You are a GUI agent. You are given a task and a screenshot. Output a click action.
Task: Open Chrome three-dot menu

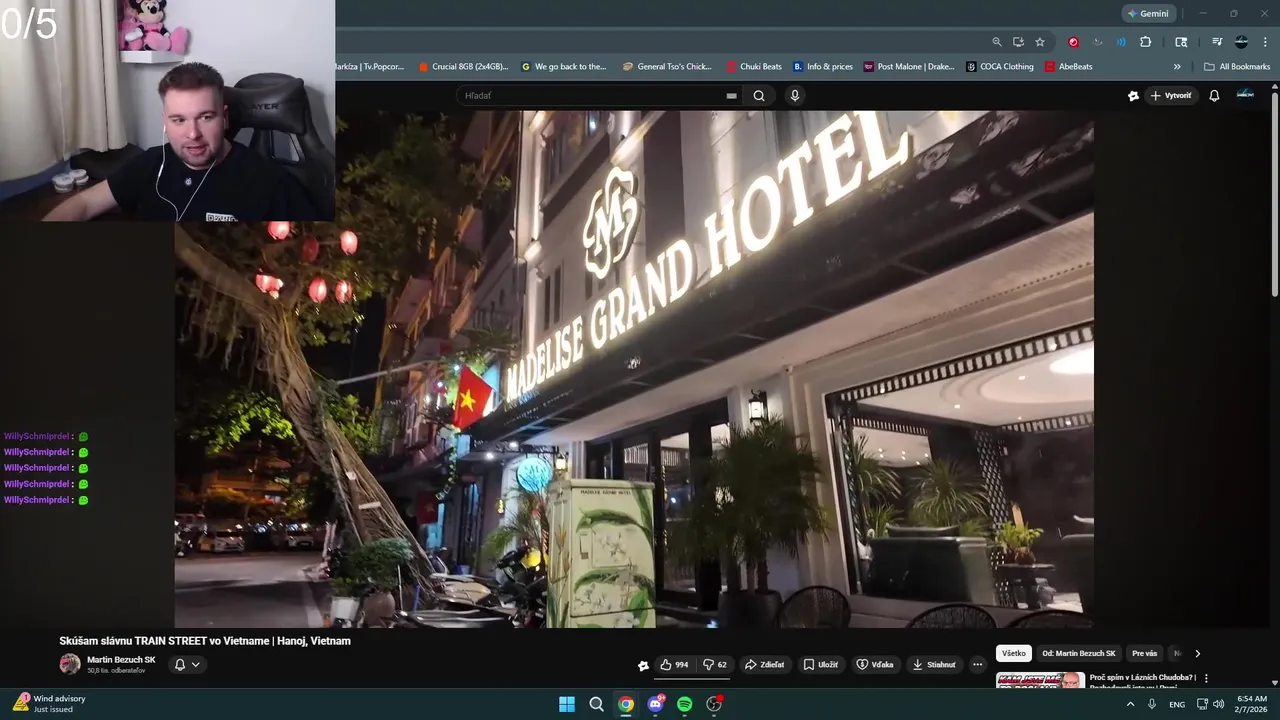(x=1264, y=42)
